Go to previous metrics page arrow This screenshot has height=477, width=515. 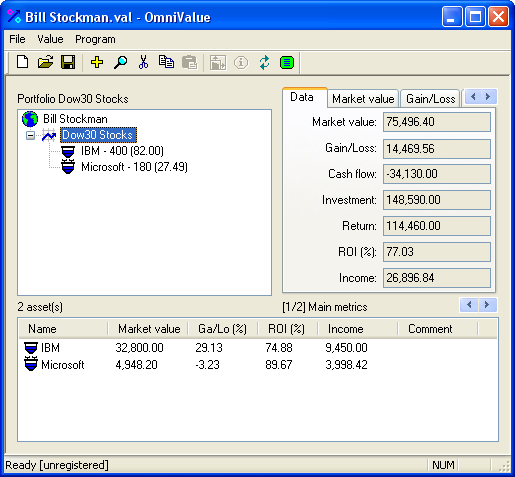pyautogui.click(x=469, y=305)
